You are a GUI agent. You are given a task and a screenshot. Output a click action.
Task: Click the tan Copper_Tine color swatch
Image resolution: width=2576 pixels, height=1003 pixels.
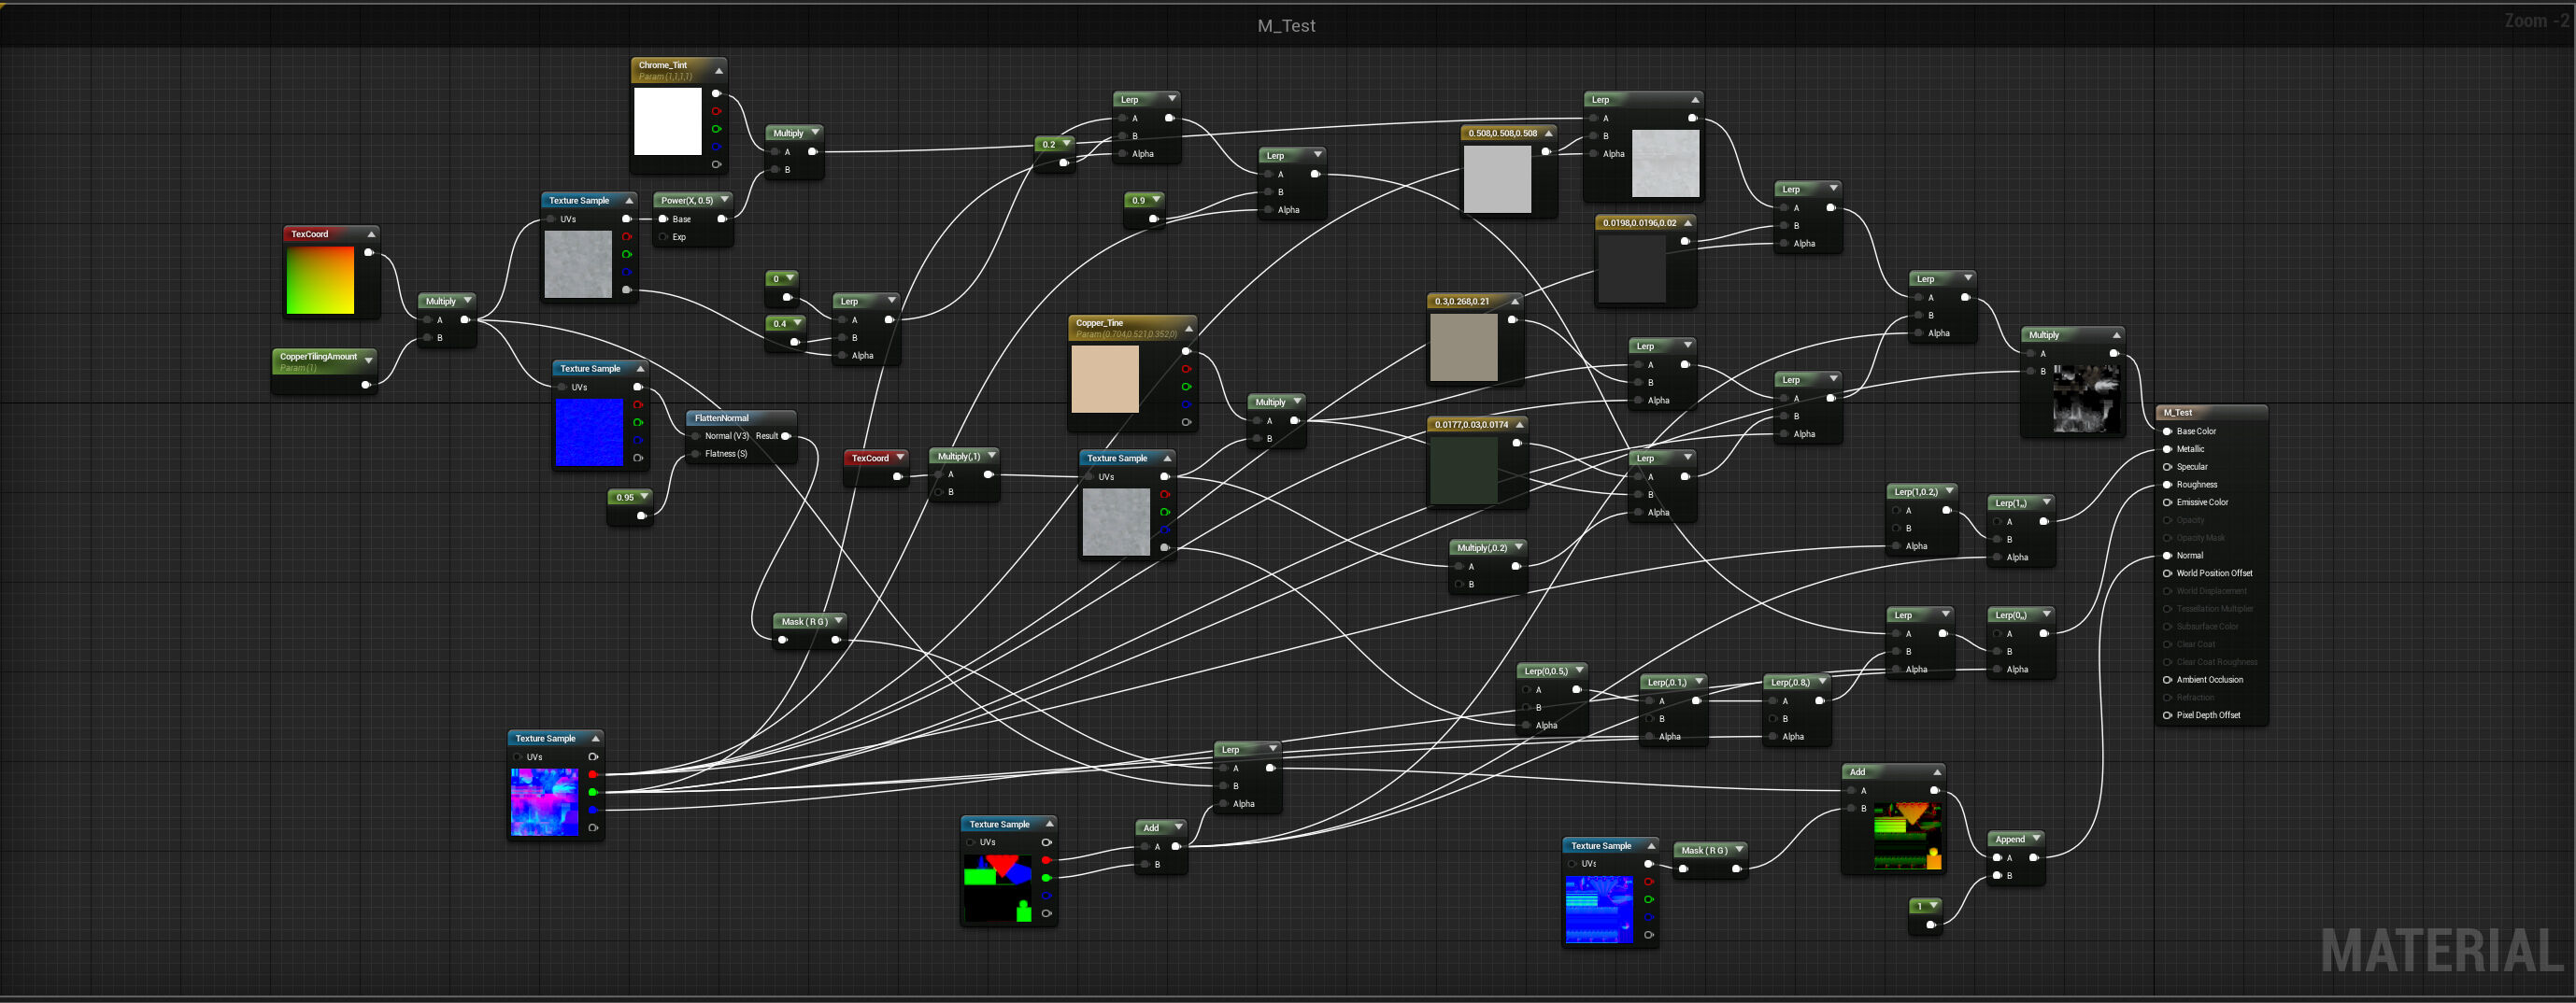coord(1105,379)
